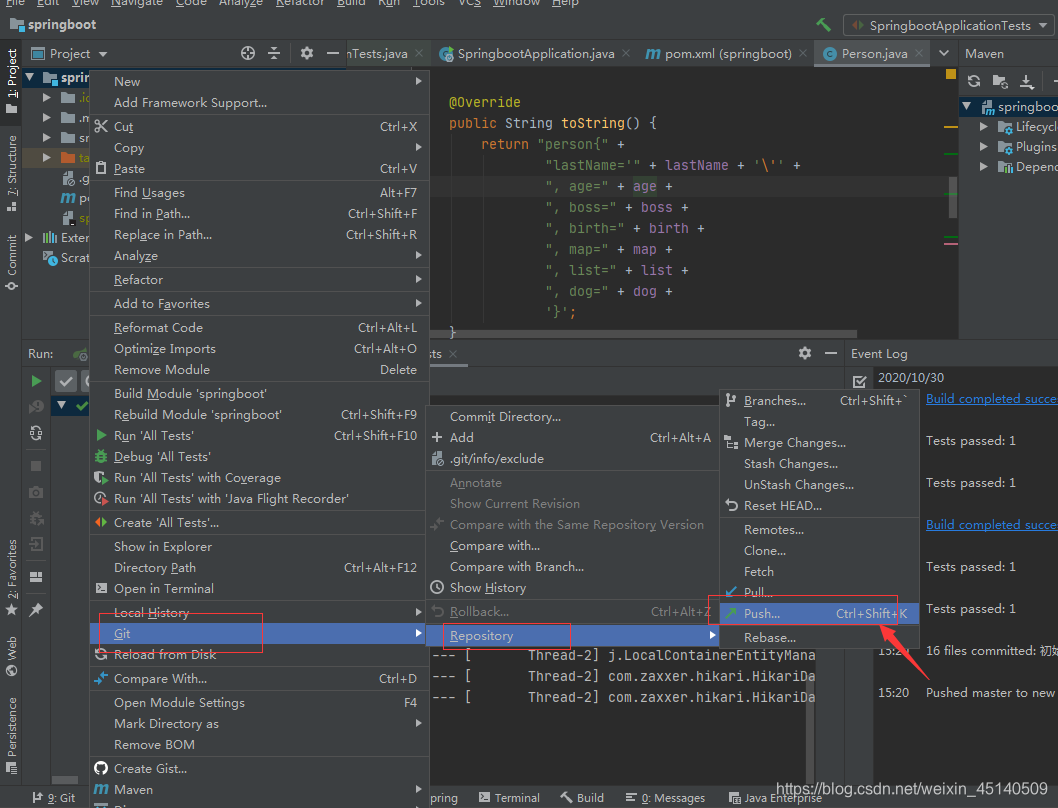Open the SpringbootApplicationTests run configuration dropdown
Viewport: 1058px width, 808px height.
(949, 26)
